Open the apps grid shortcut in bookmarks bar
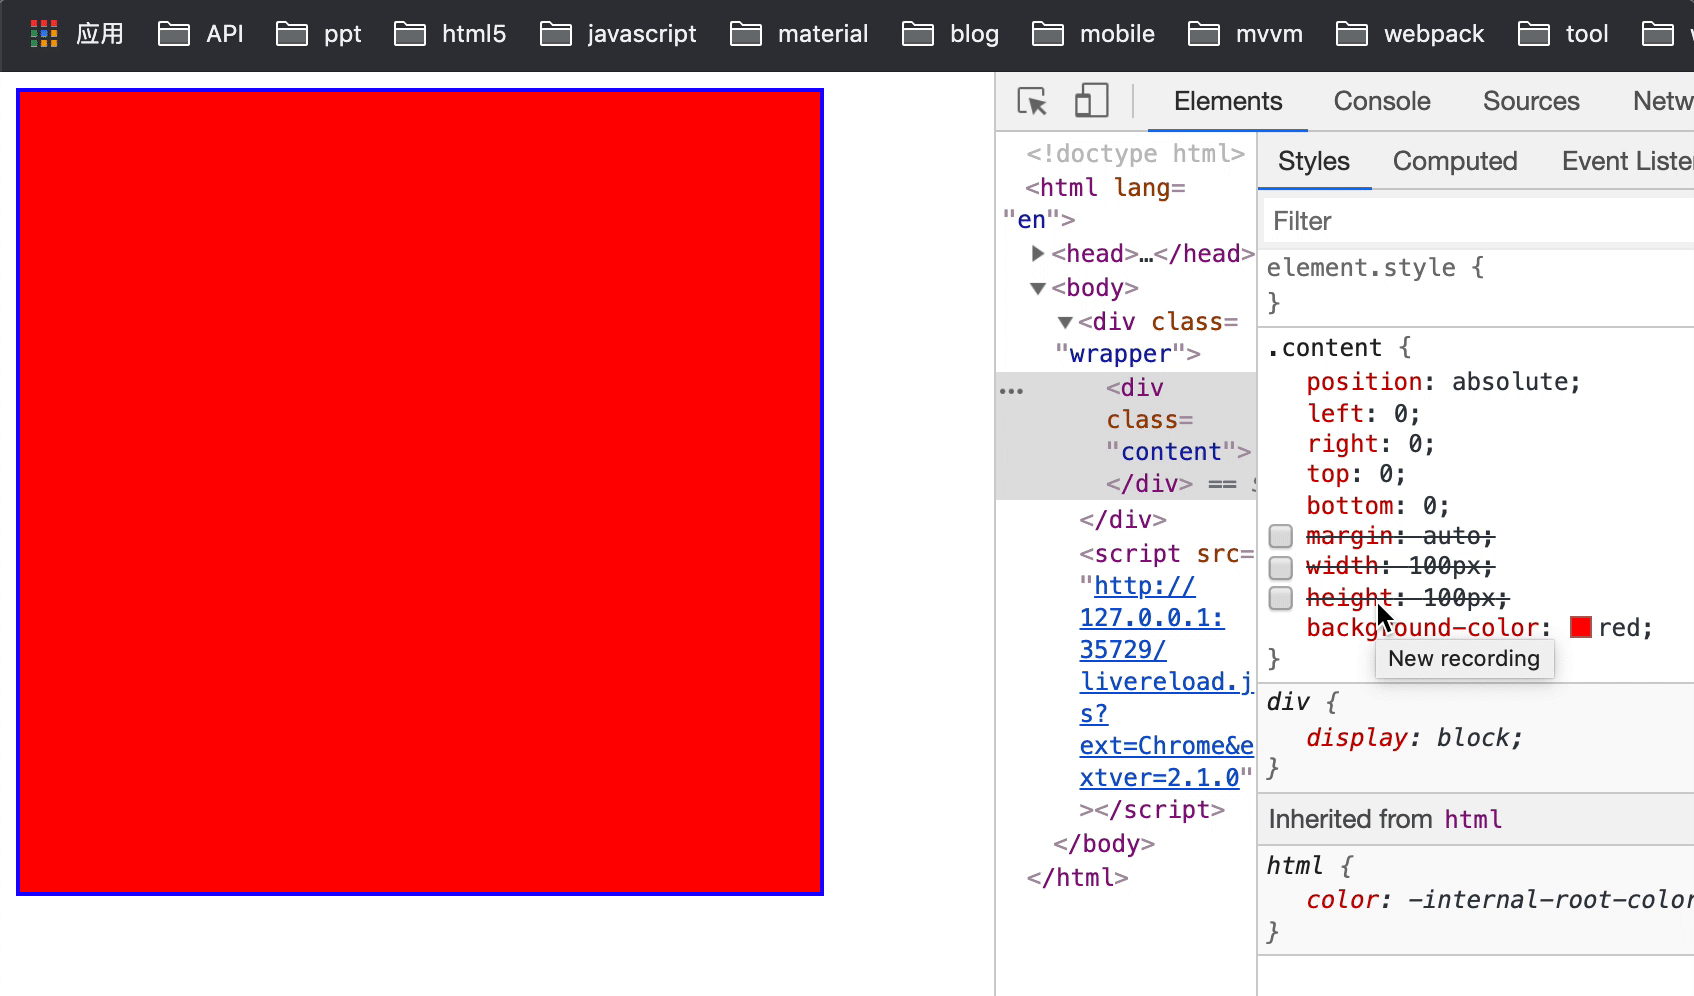1694x996 pixels. tap(44, 34)
